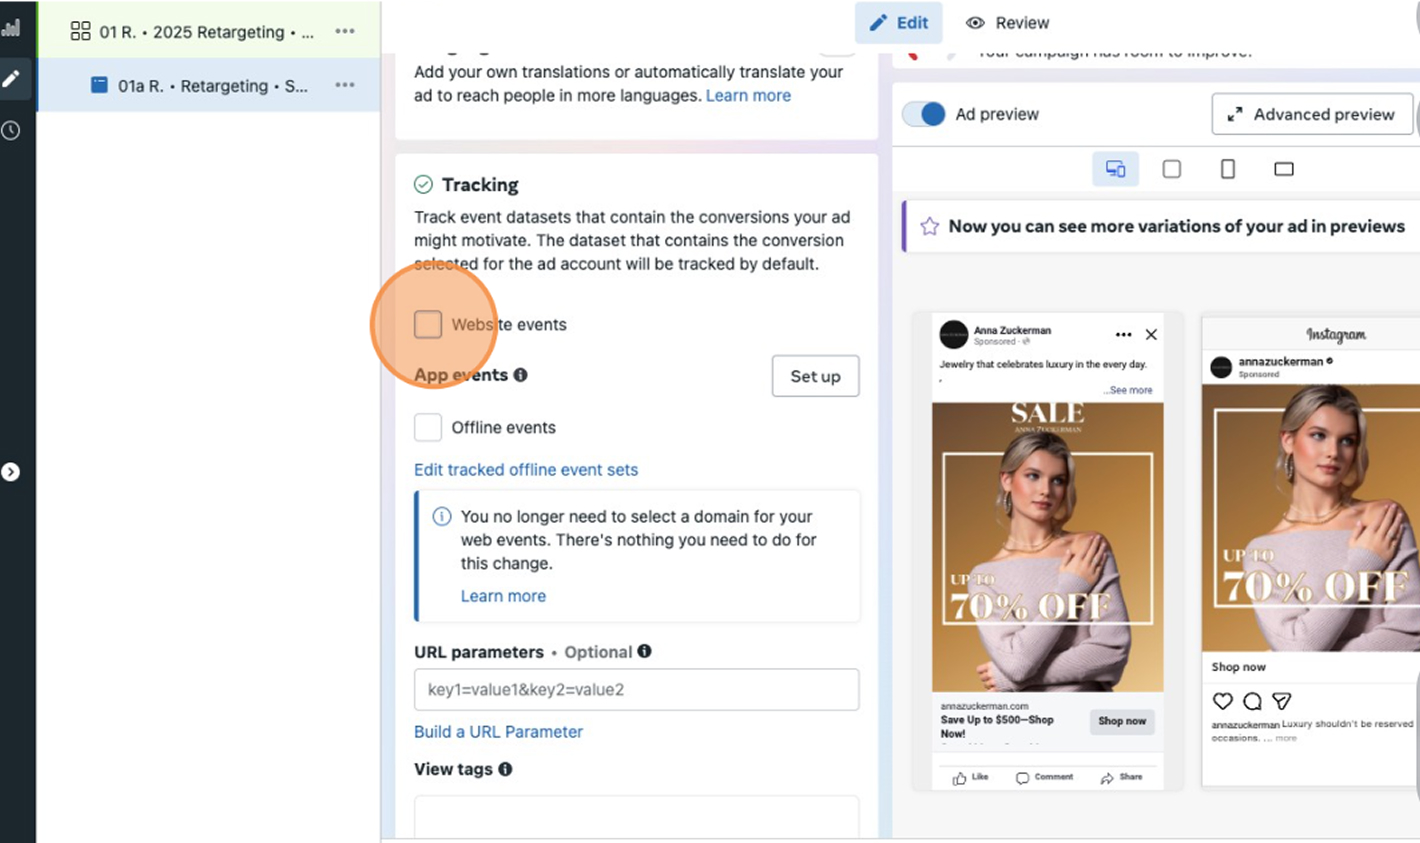Select the landscape preview format icon

[x=1283, y=169]
